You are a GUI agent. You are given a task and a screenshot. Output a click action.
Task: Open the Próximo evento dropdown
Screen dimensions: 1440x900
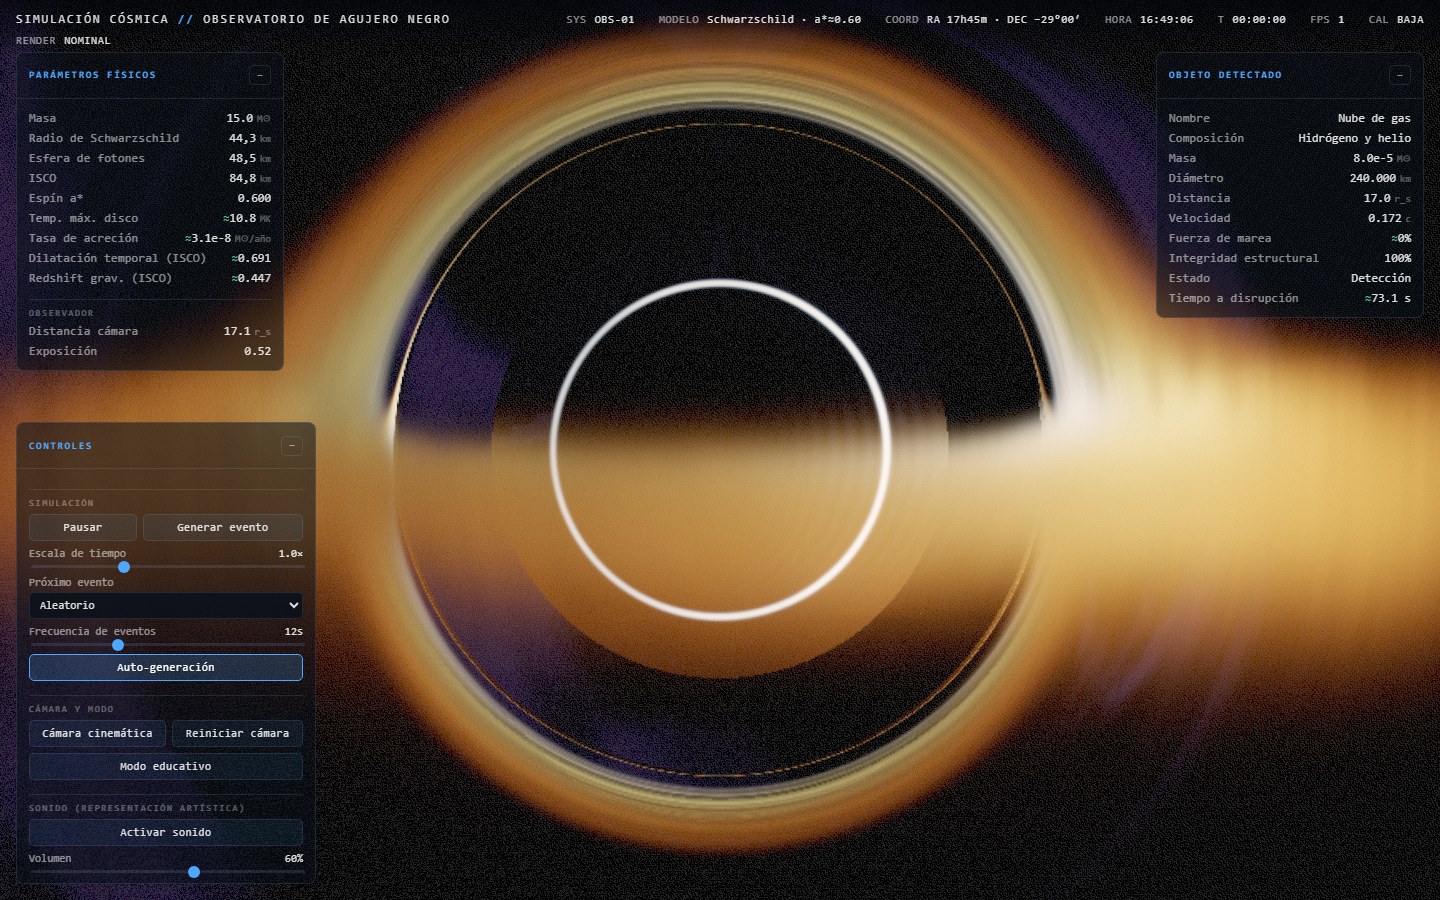(x=166, y=605)
